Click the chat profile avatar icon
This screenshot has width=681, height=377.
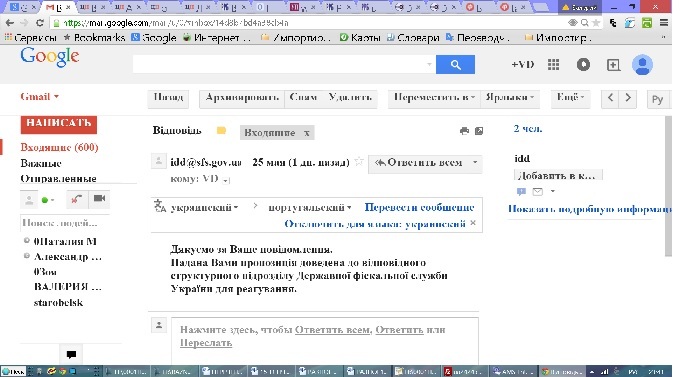click(29, 200)
